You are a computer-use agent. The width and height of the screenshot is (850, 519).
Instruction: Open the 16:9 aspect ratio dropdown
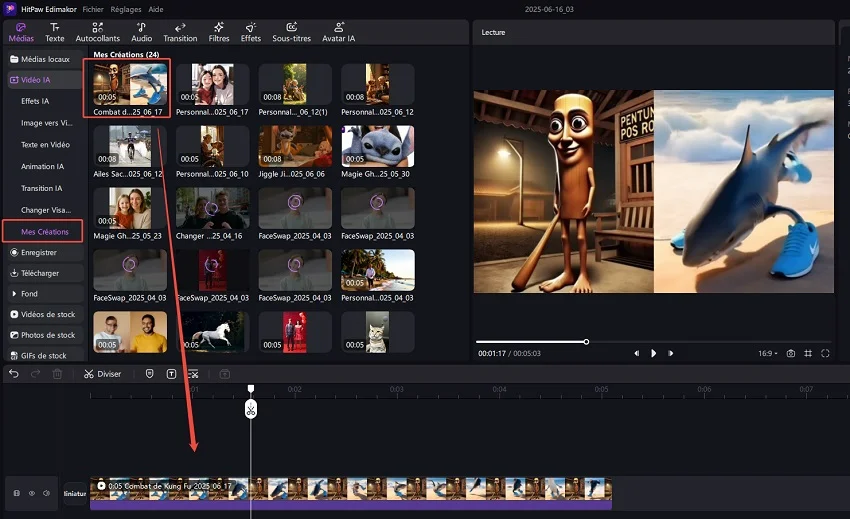coord(767,353)
